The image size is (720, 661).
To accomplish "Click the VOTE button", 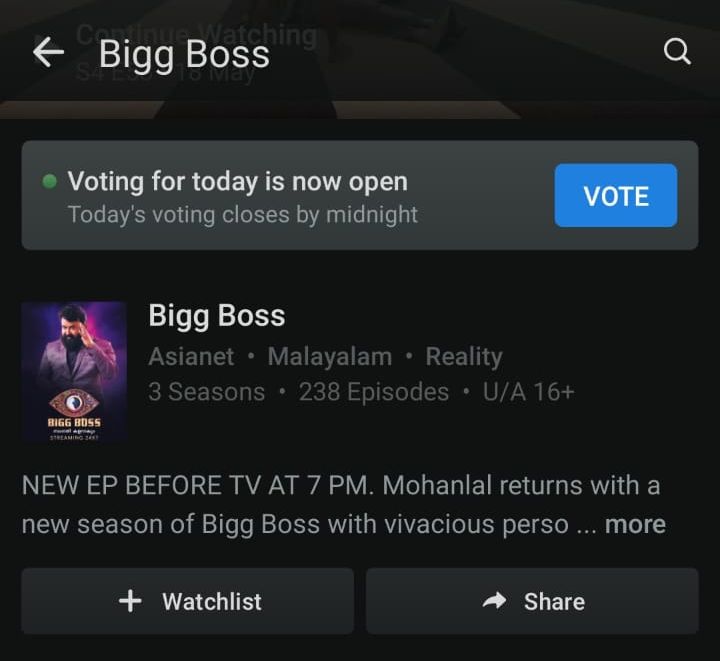I will pos(616,195).
